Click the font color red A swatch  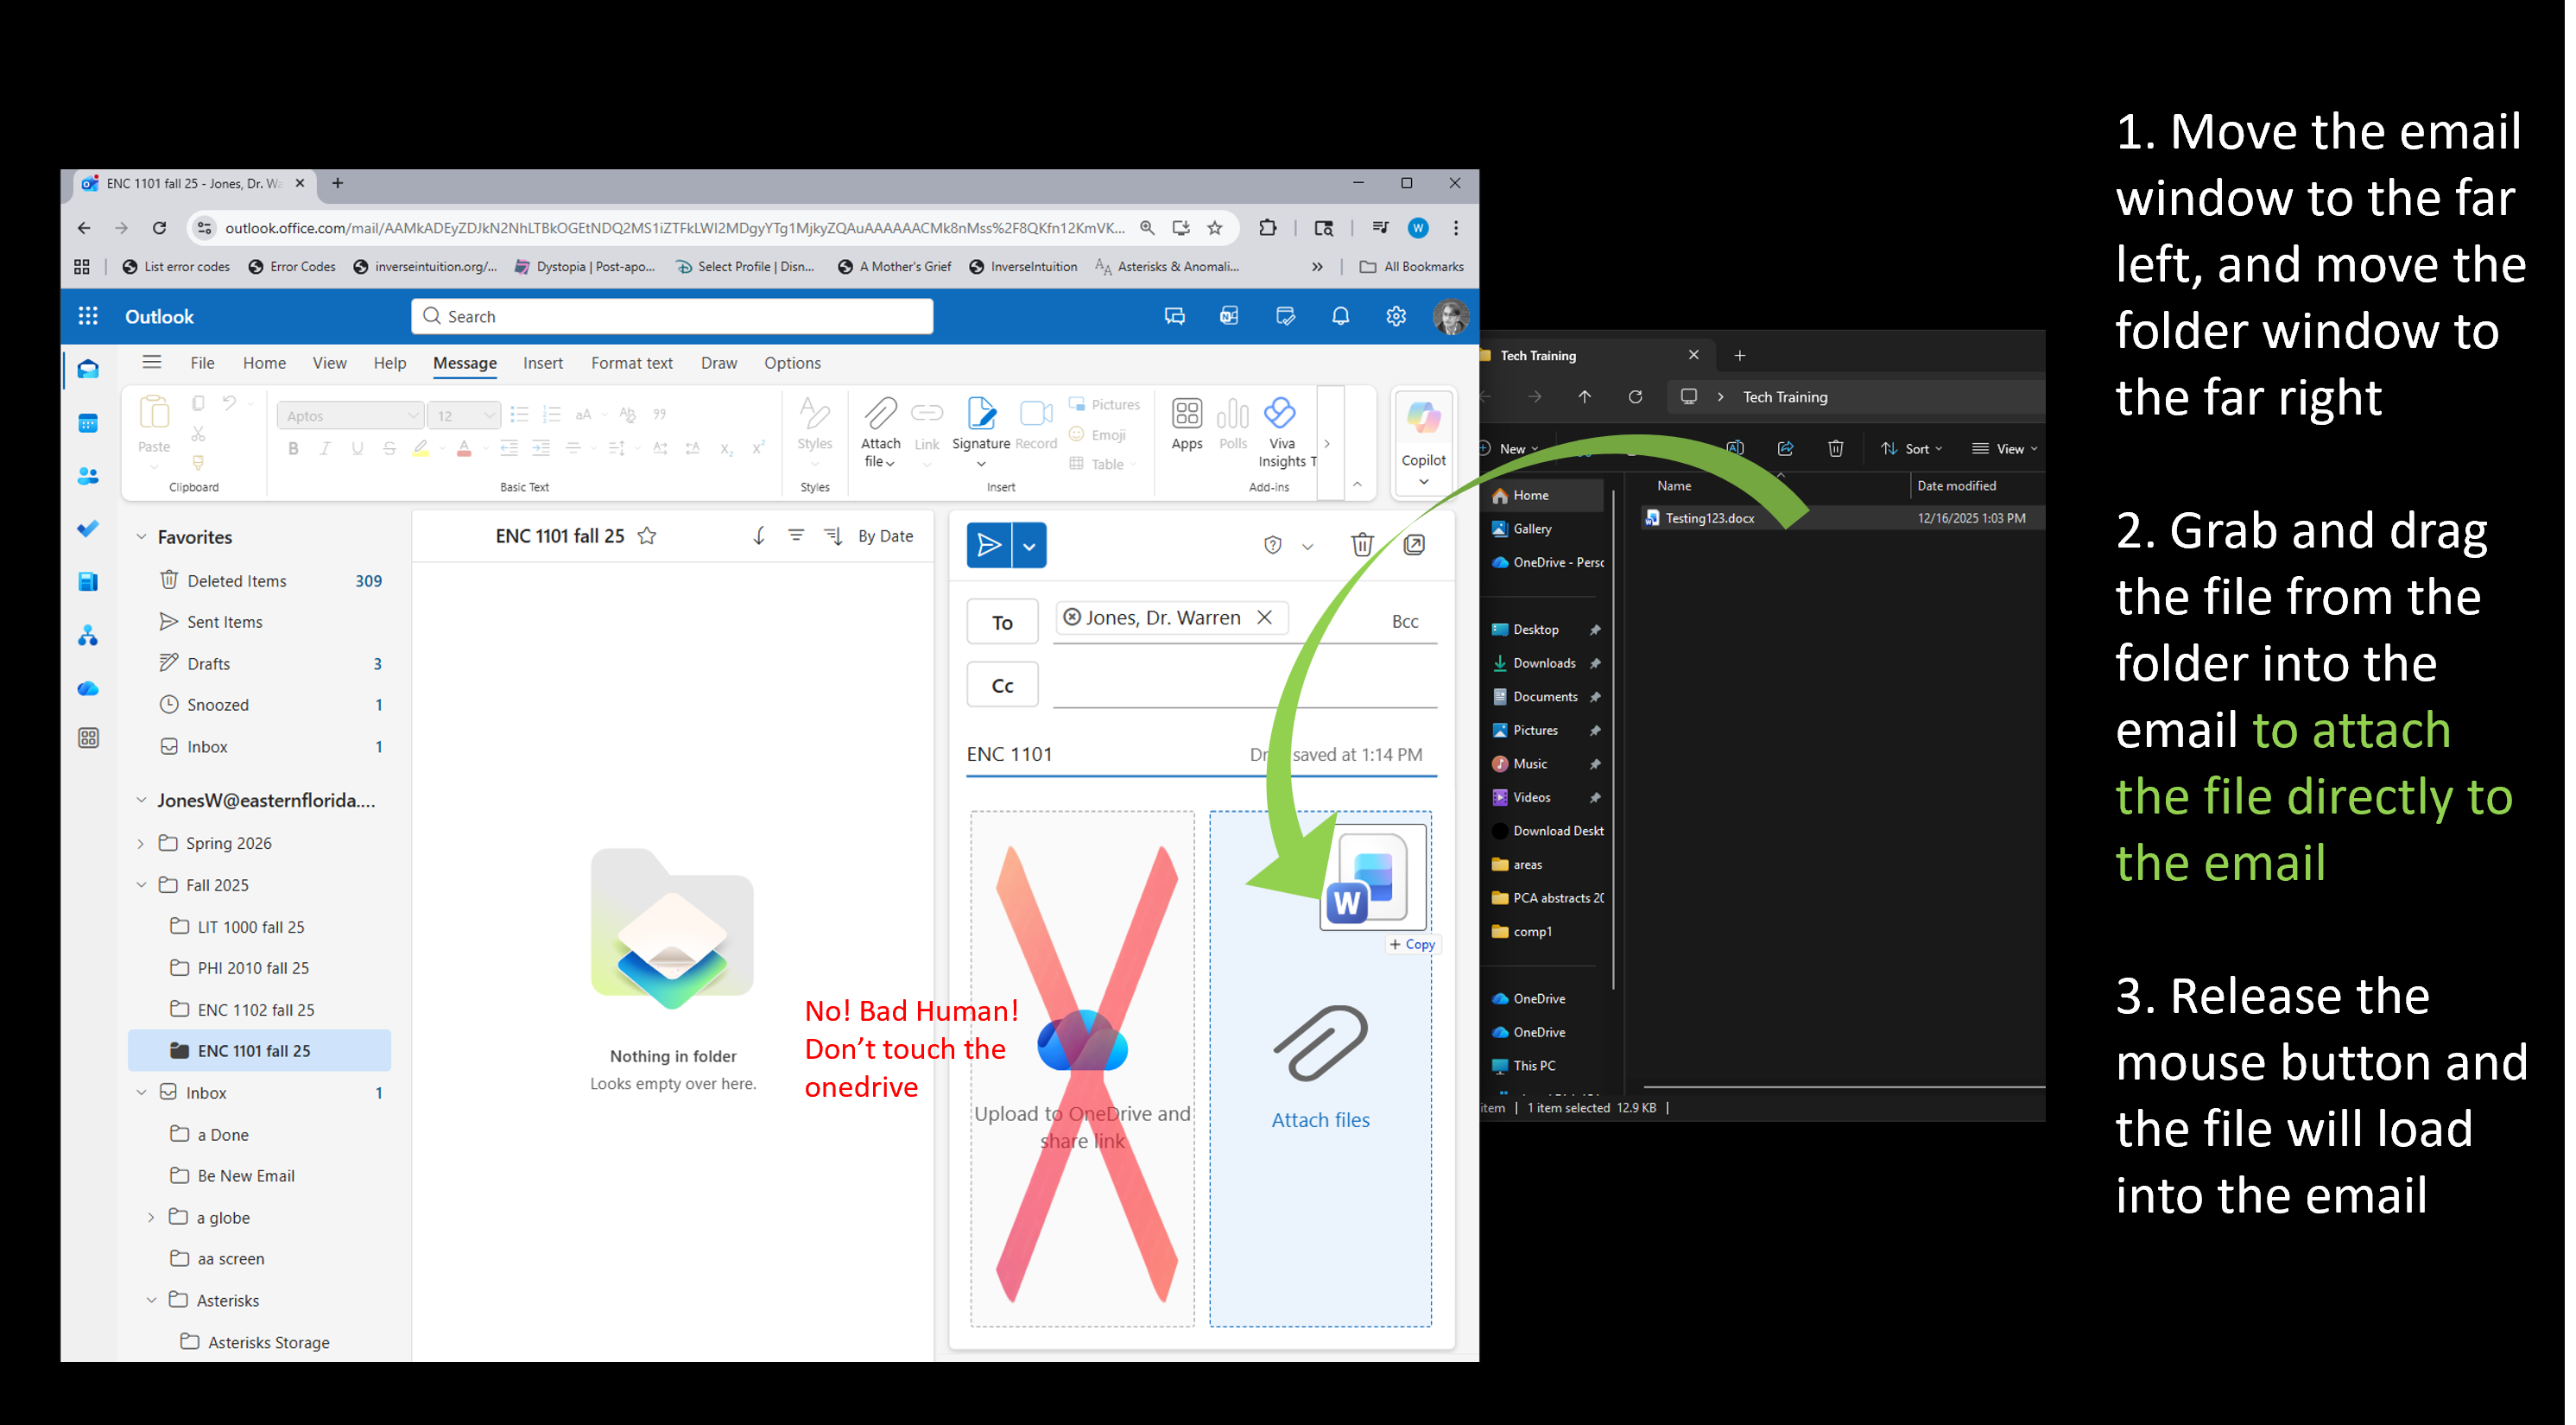pyautogui.click(x=464, y=448)
